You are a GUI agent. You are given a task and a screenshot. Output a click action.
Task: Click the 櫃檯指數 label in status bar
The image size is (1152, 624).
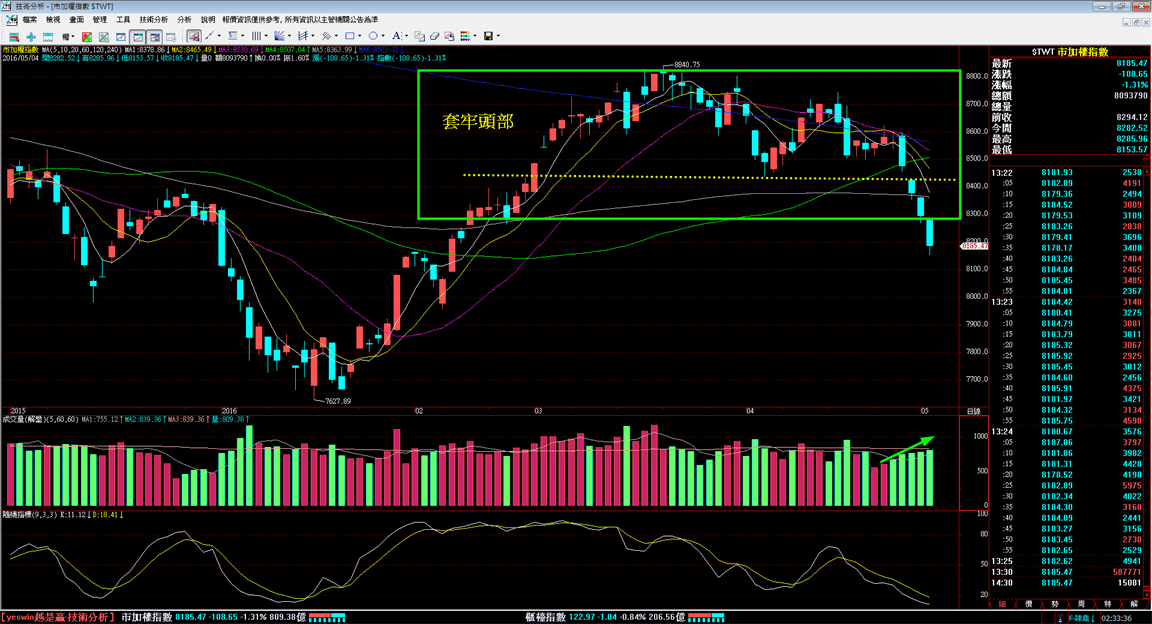545,617
